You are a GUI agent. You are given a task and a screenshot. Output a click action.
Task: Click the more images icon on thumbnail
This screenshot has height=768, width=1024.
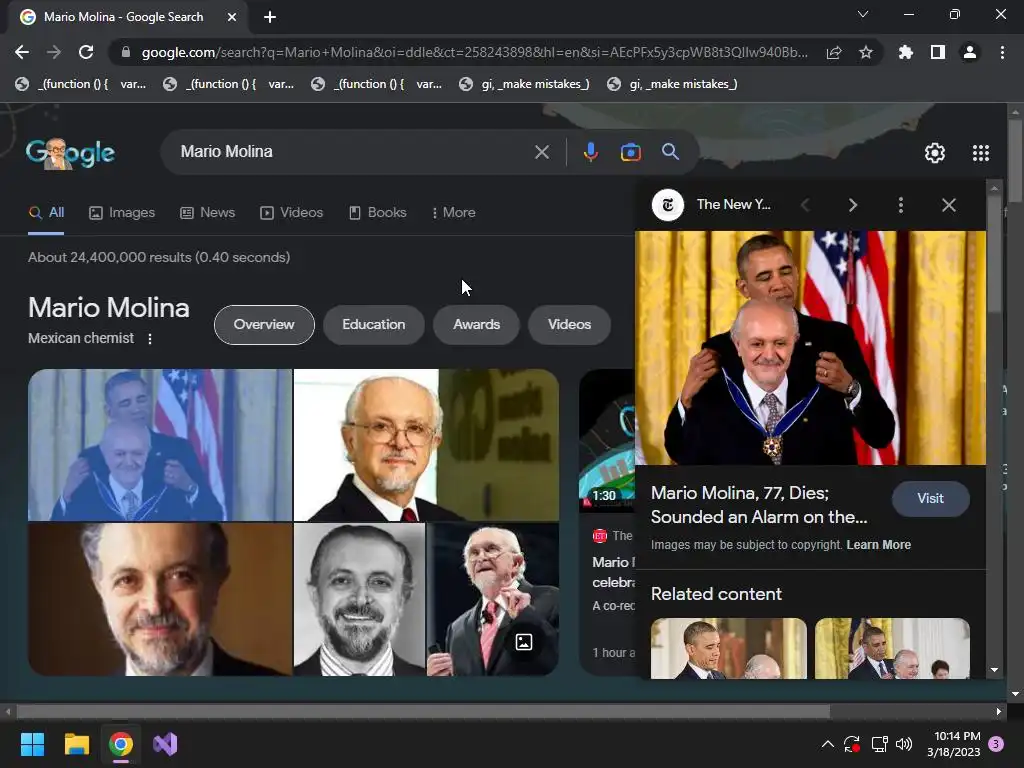[x=524, y=642]
